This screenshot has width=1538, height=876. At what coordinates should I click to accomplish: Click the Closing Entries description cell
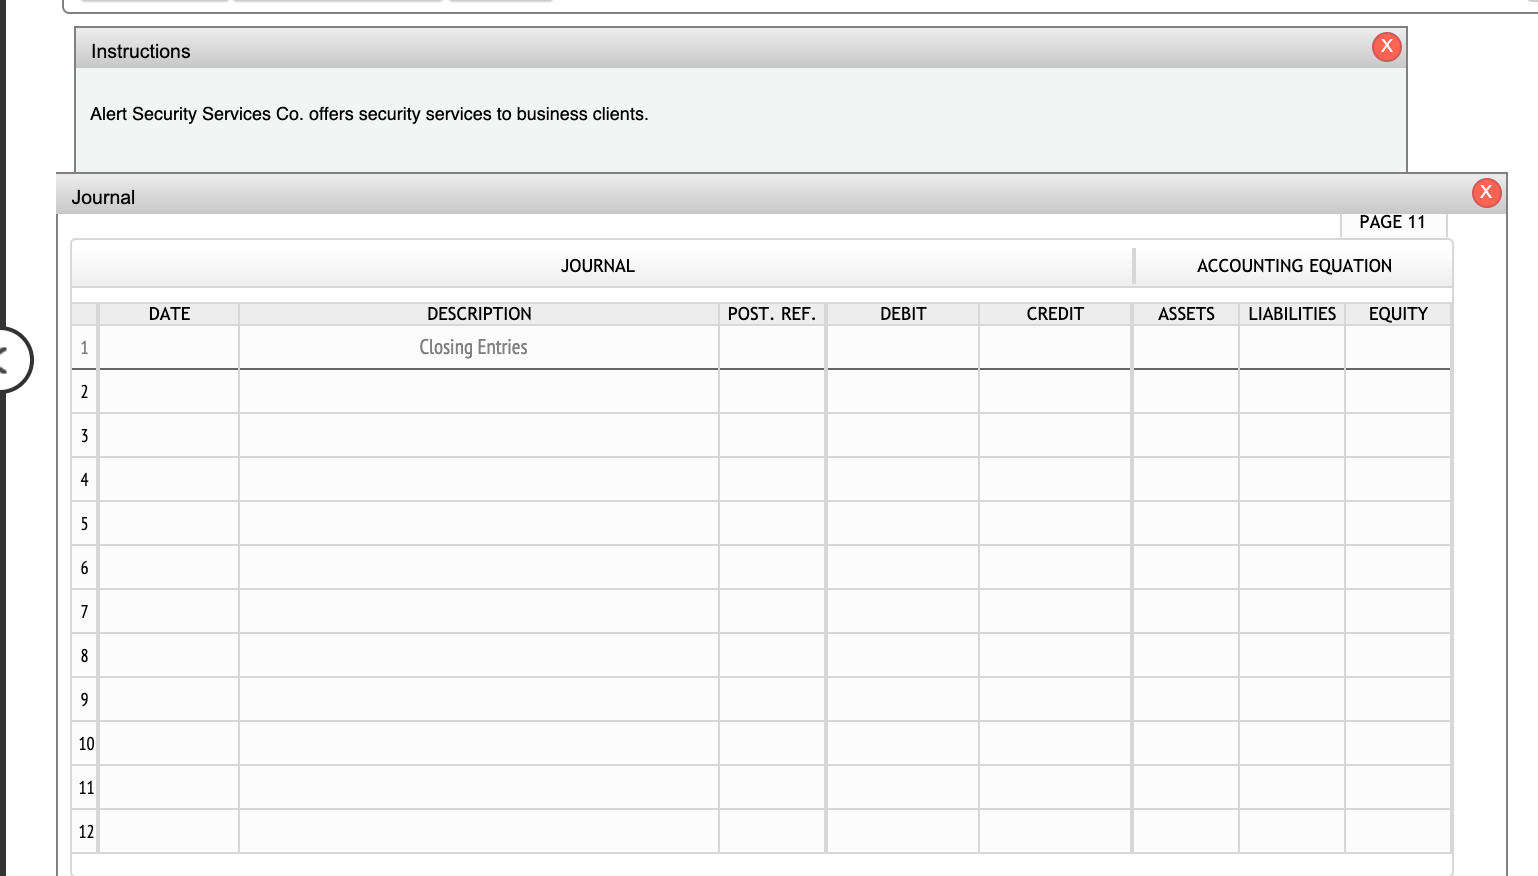(473, 347)
